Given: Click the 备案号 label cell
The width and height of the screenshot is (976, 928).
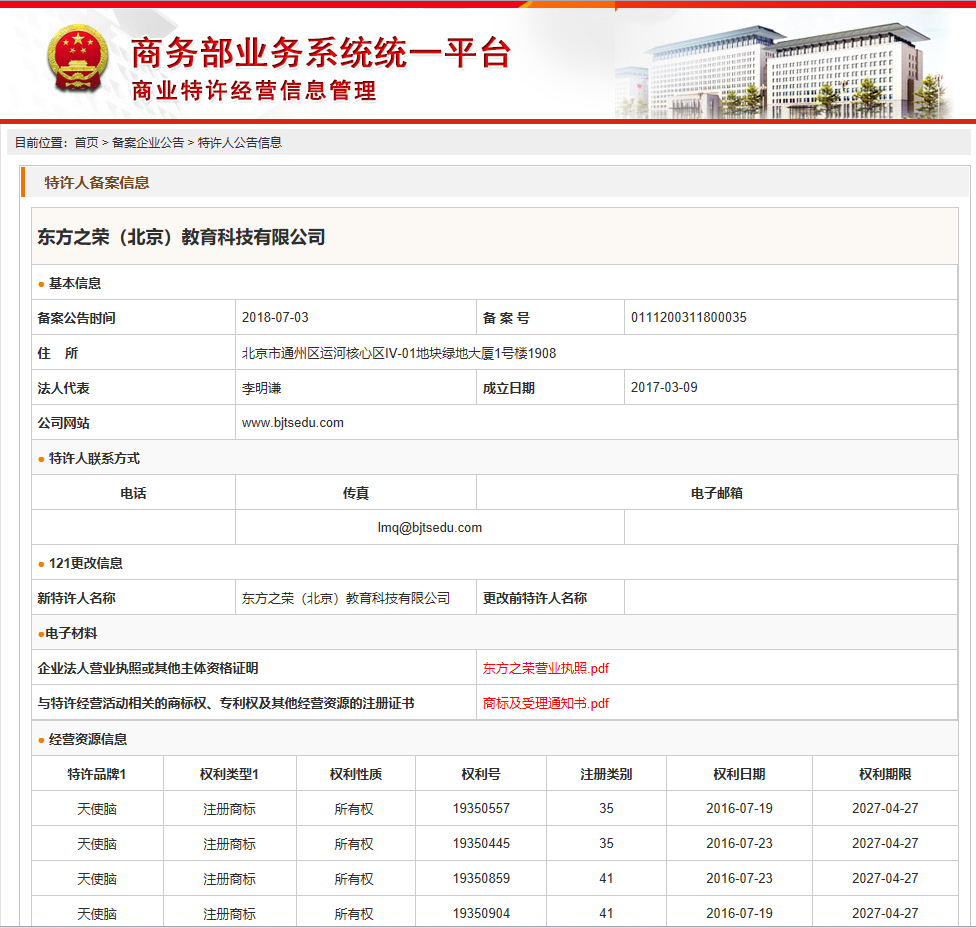Looking at the screenshot, I should [x=507, y=318].
